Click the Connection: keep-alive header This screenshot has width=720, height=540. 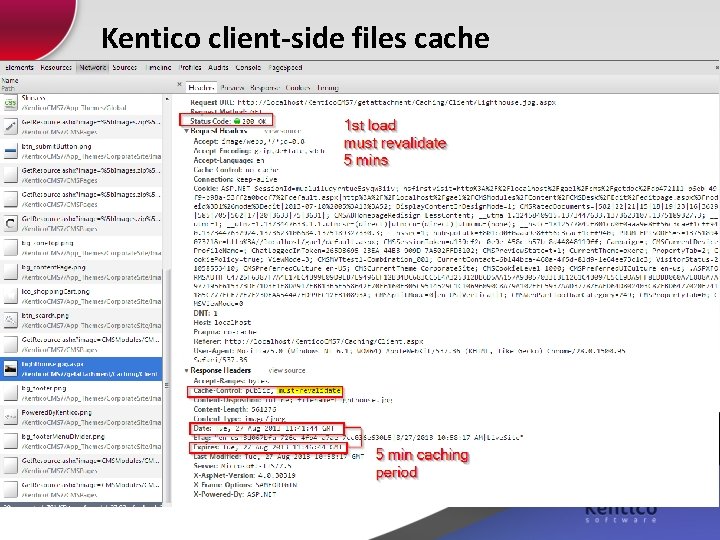[235, 179]
